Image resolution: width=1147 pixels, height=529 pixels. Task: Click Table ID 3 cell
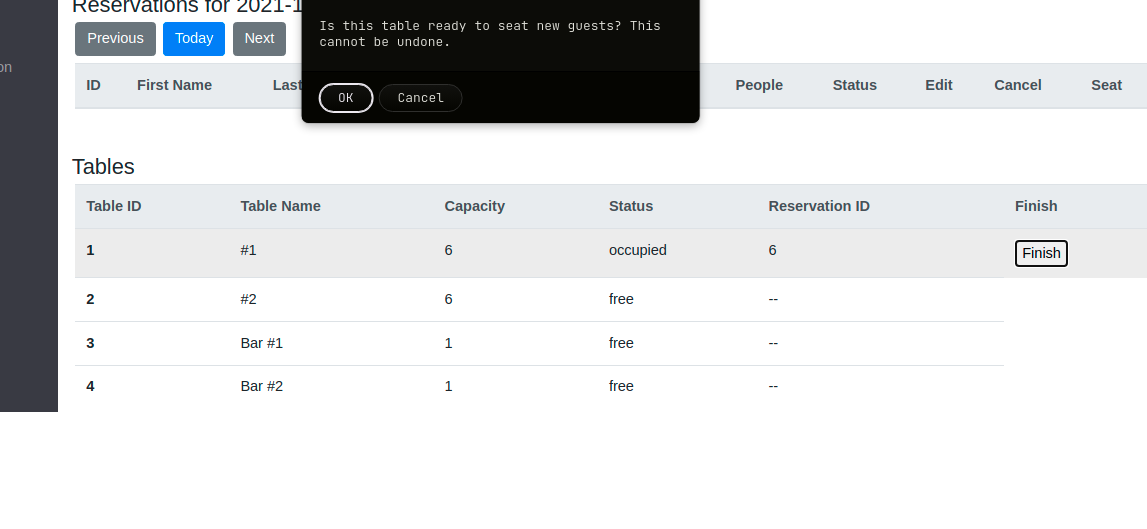pos(90,343)
